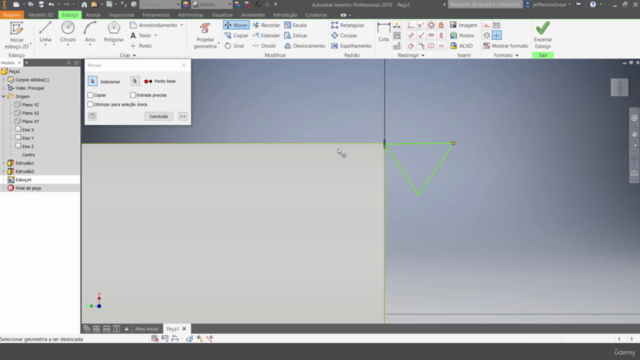Select Circular pattern tool
Viewport: 640px width, 360px height.
tap(344, 36)
